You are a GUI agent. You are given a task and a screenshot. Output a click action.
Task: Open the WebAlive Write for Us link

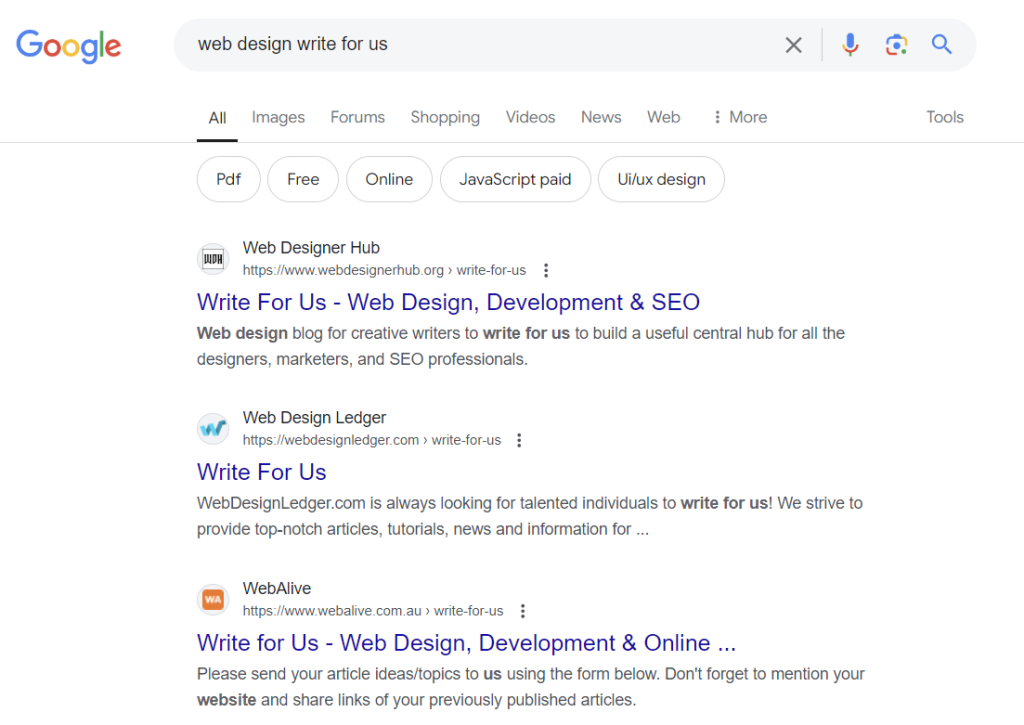coord(466,643)
